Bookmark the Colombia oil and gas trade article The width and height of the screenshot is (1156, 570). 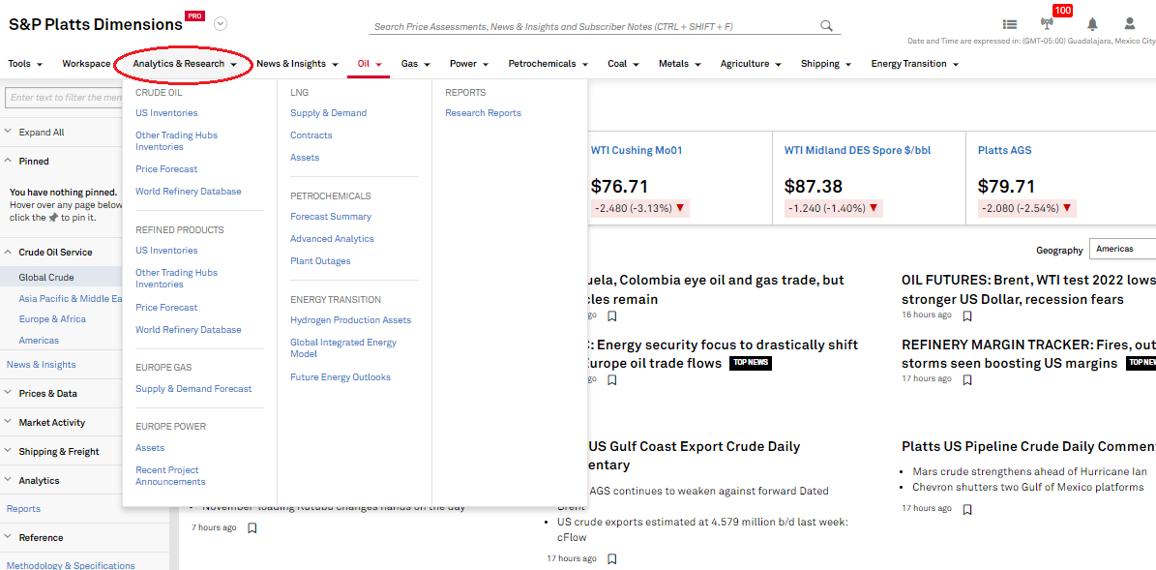point(612,316)
